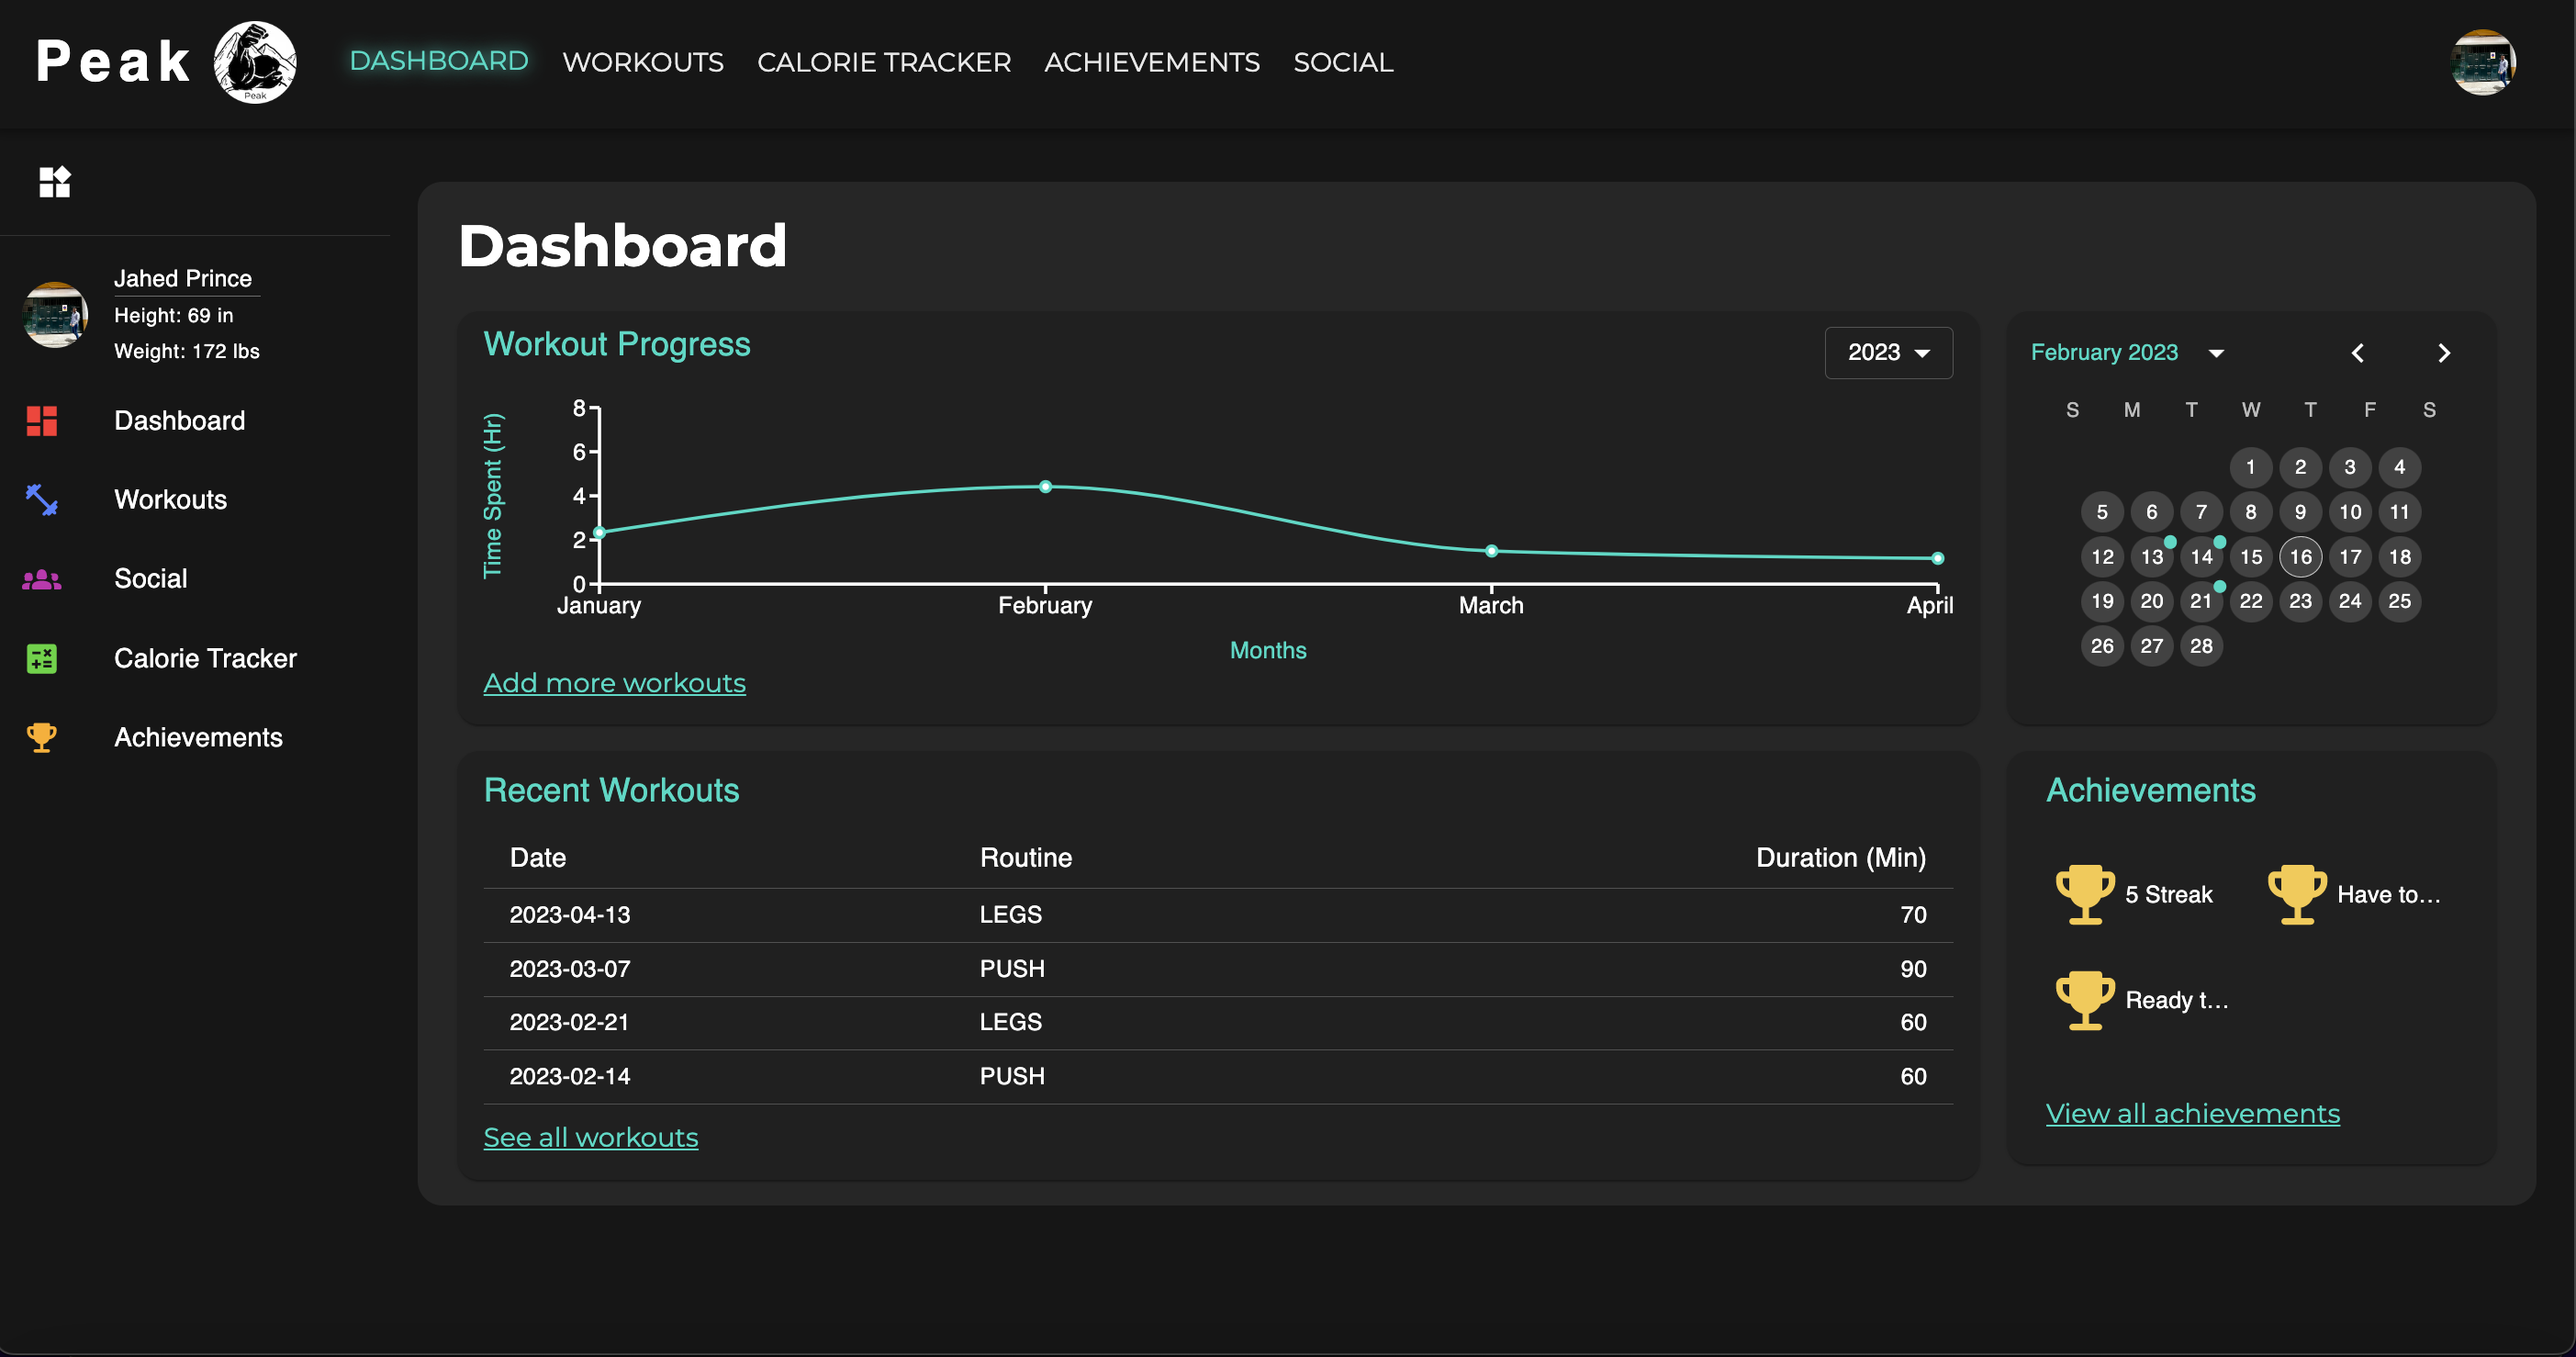Click the Add more workouts link
Viewport: 2576px width, 1357px height.
pyautogui.click(x=613, y=682)
